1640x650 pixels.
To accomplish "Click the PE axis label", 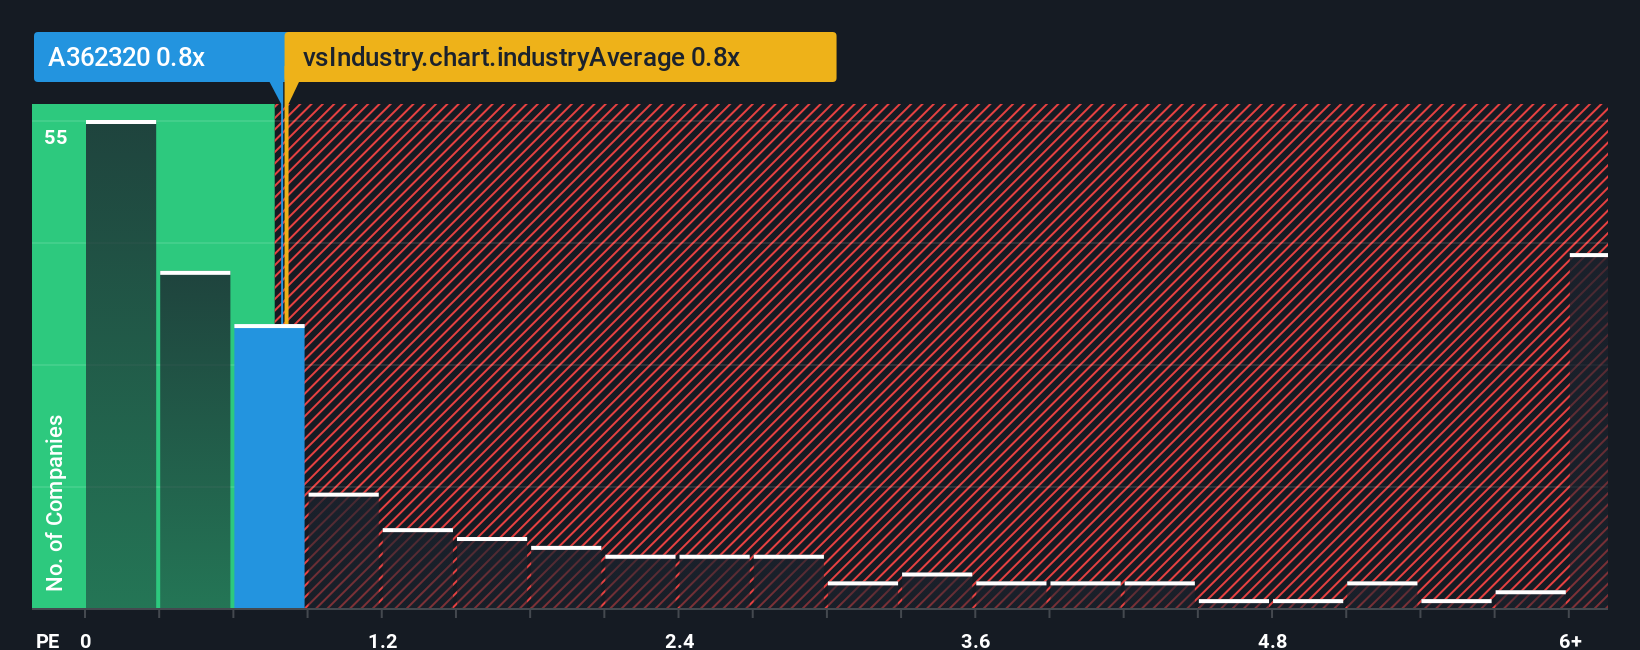I will tap(48, 640).
